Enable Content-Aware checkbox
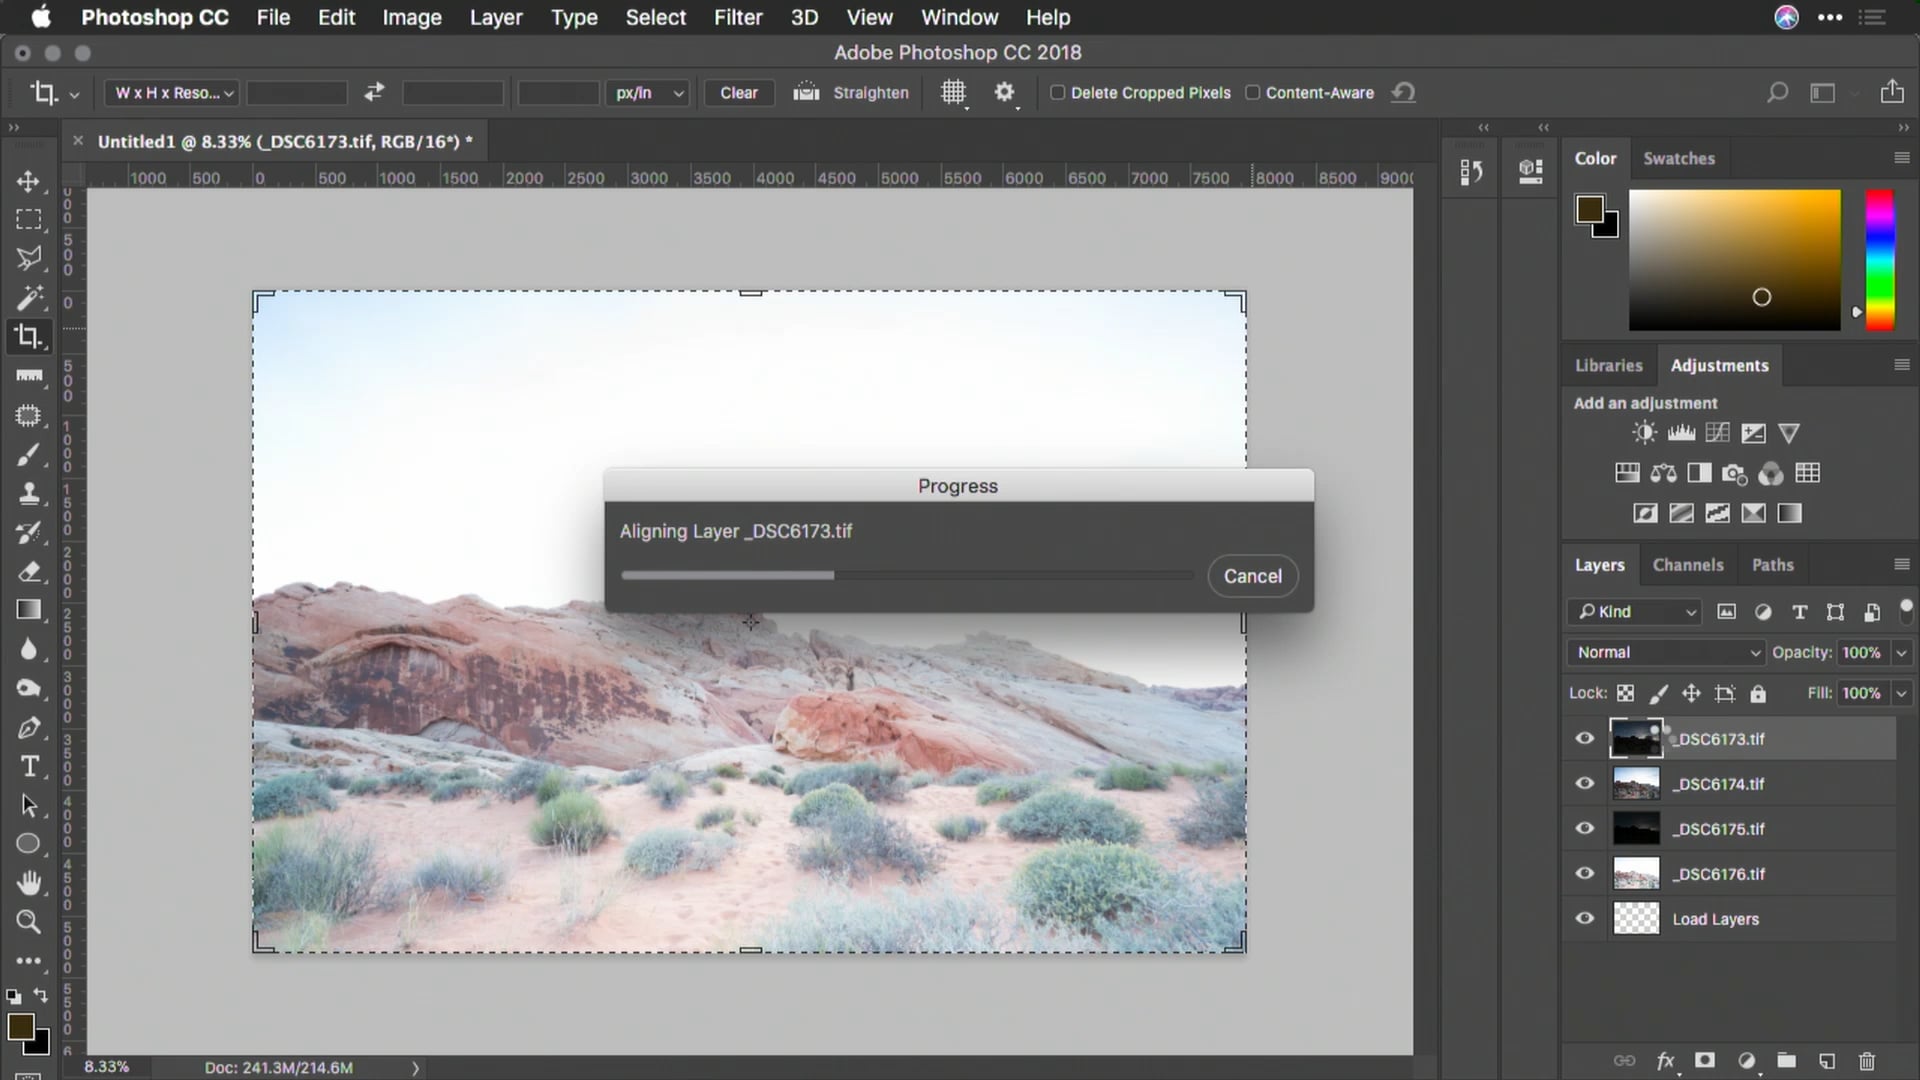This screenshot has width=1920, height=1080. pos(1252,93)
